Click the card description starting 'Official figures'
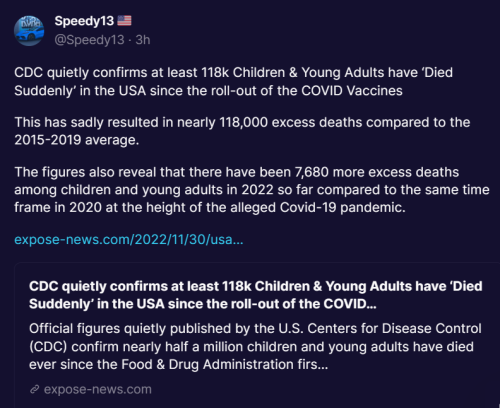Screen dimensions: 500x408 pyautogui.click(x=255, y=347)
